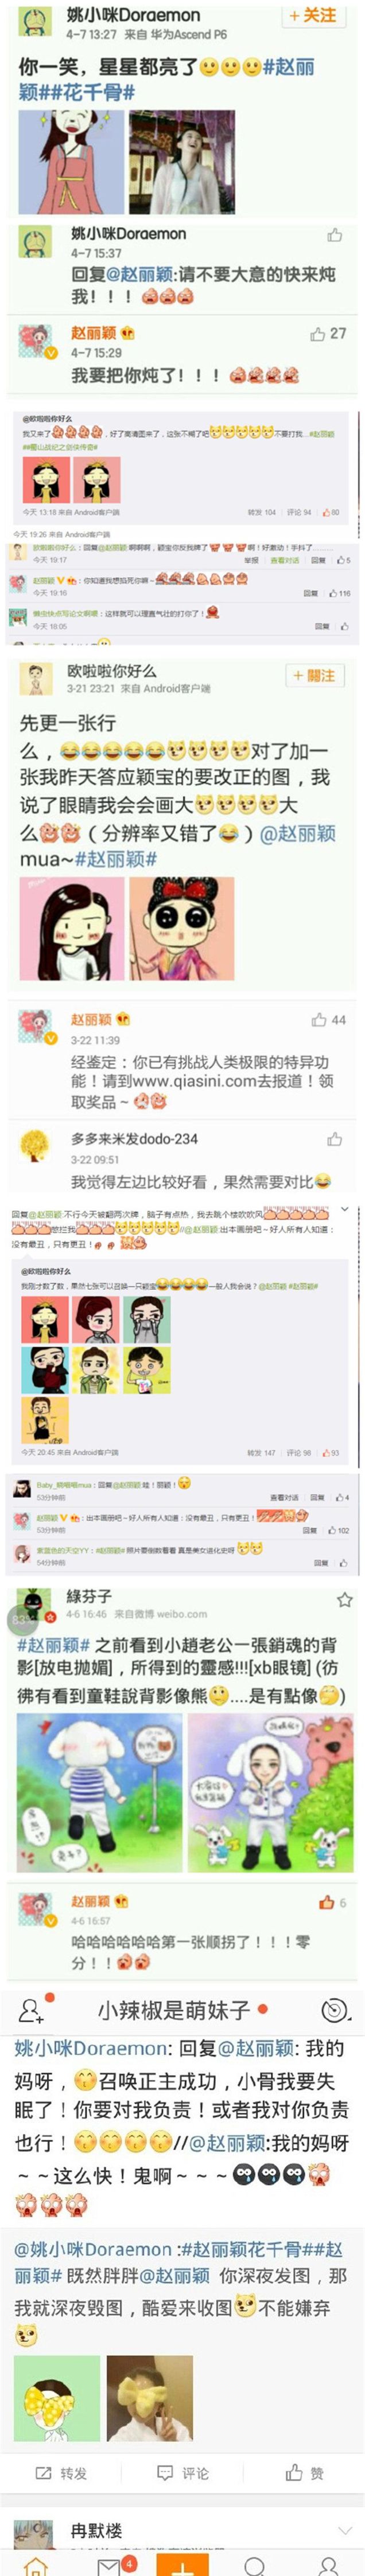This screenshot has width=365, height=2576.
Task: Tap 评论 to comment on the post
Action: pyautogui.click(x=183, y=2472)
